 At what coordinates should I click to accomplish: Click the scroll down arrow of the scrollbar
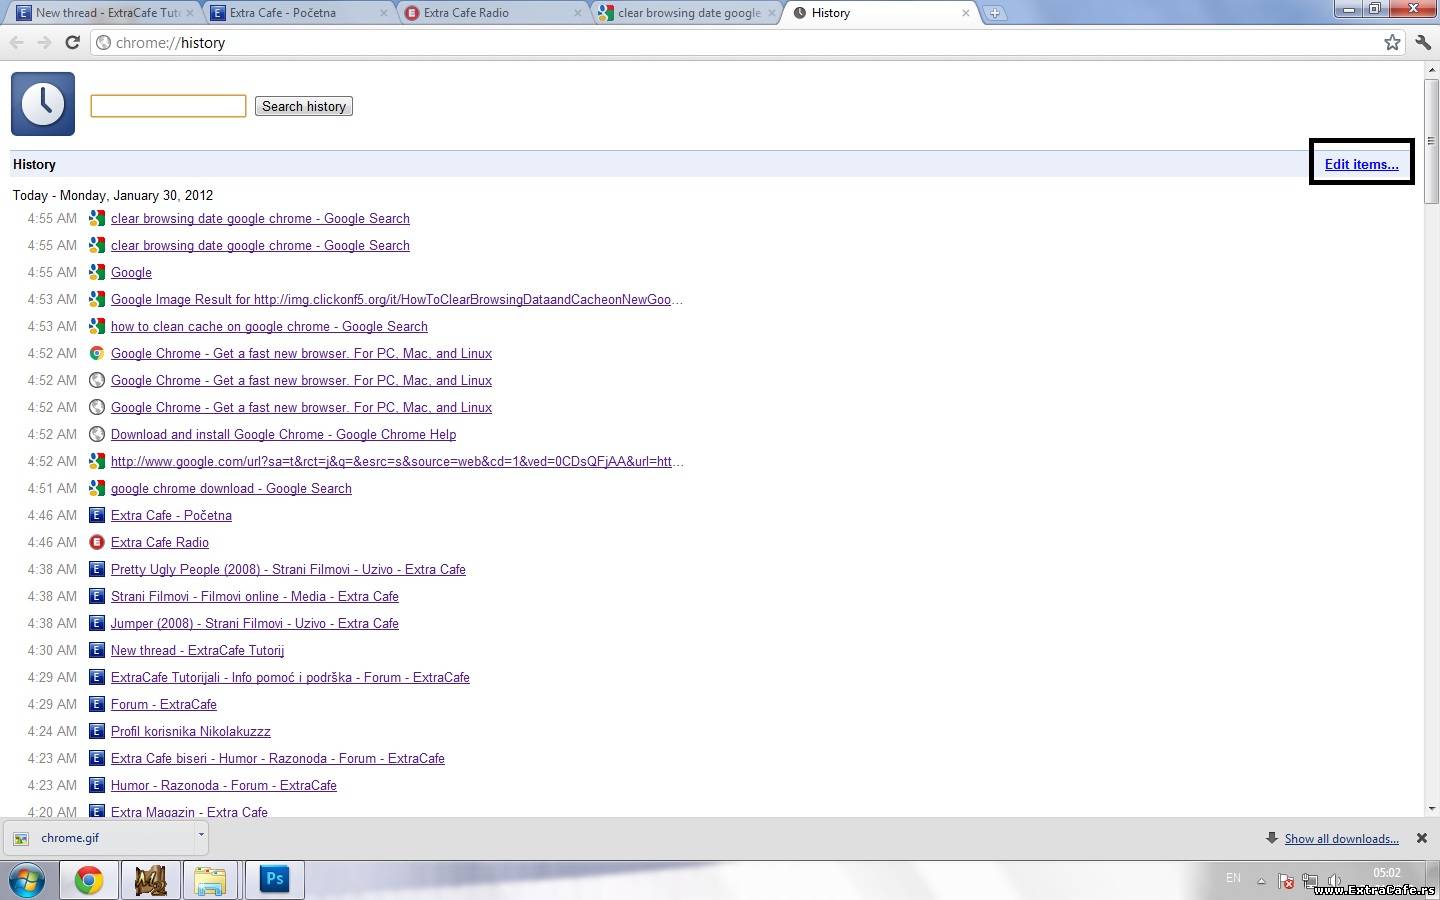tap(1431, 808)
